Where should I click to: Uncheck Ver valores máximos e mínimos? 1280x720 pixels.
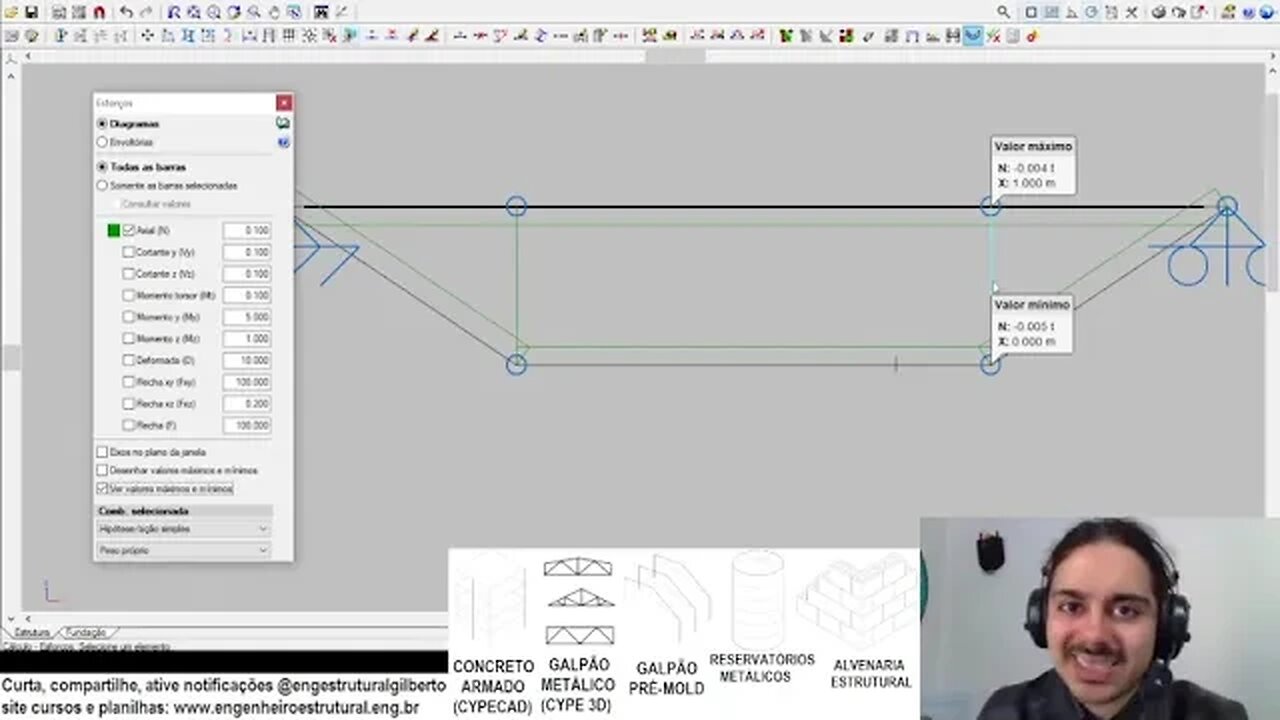[102, 489]
